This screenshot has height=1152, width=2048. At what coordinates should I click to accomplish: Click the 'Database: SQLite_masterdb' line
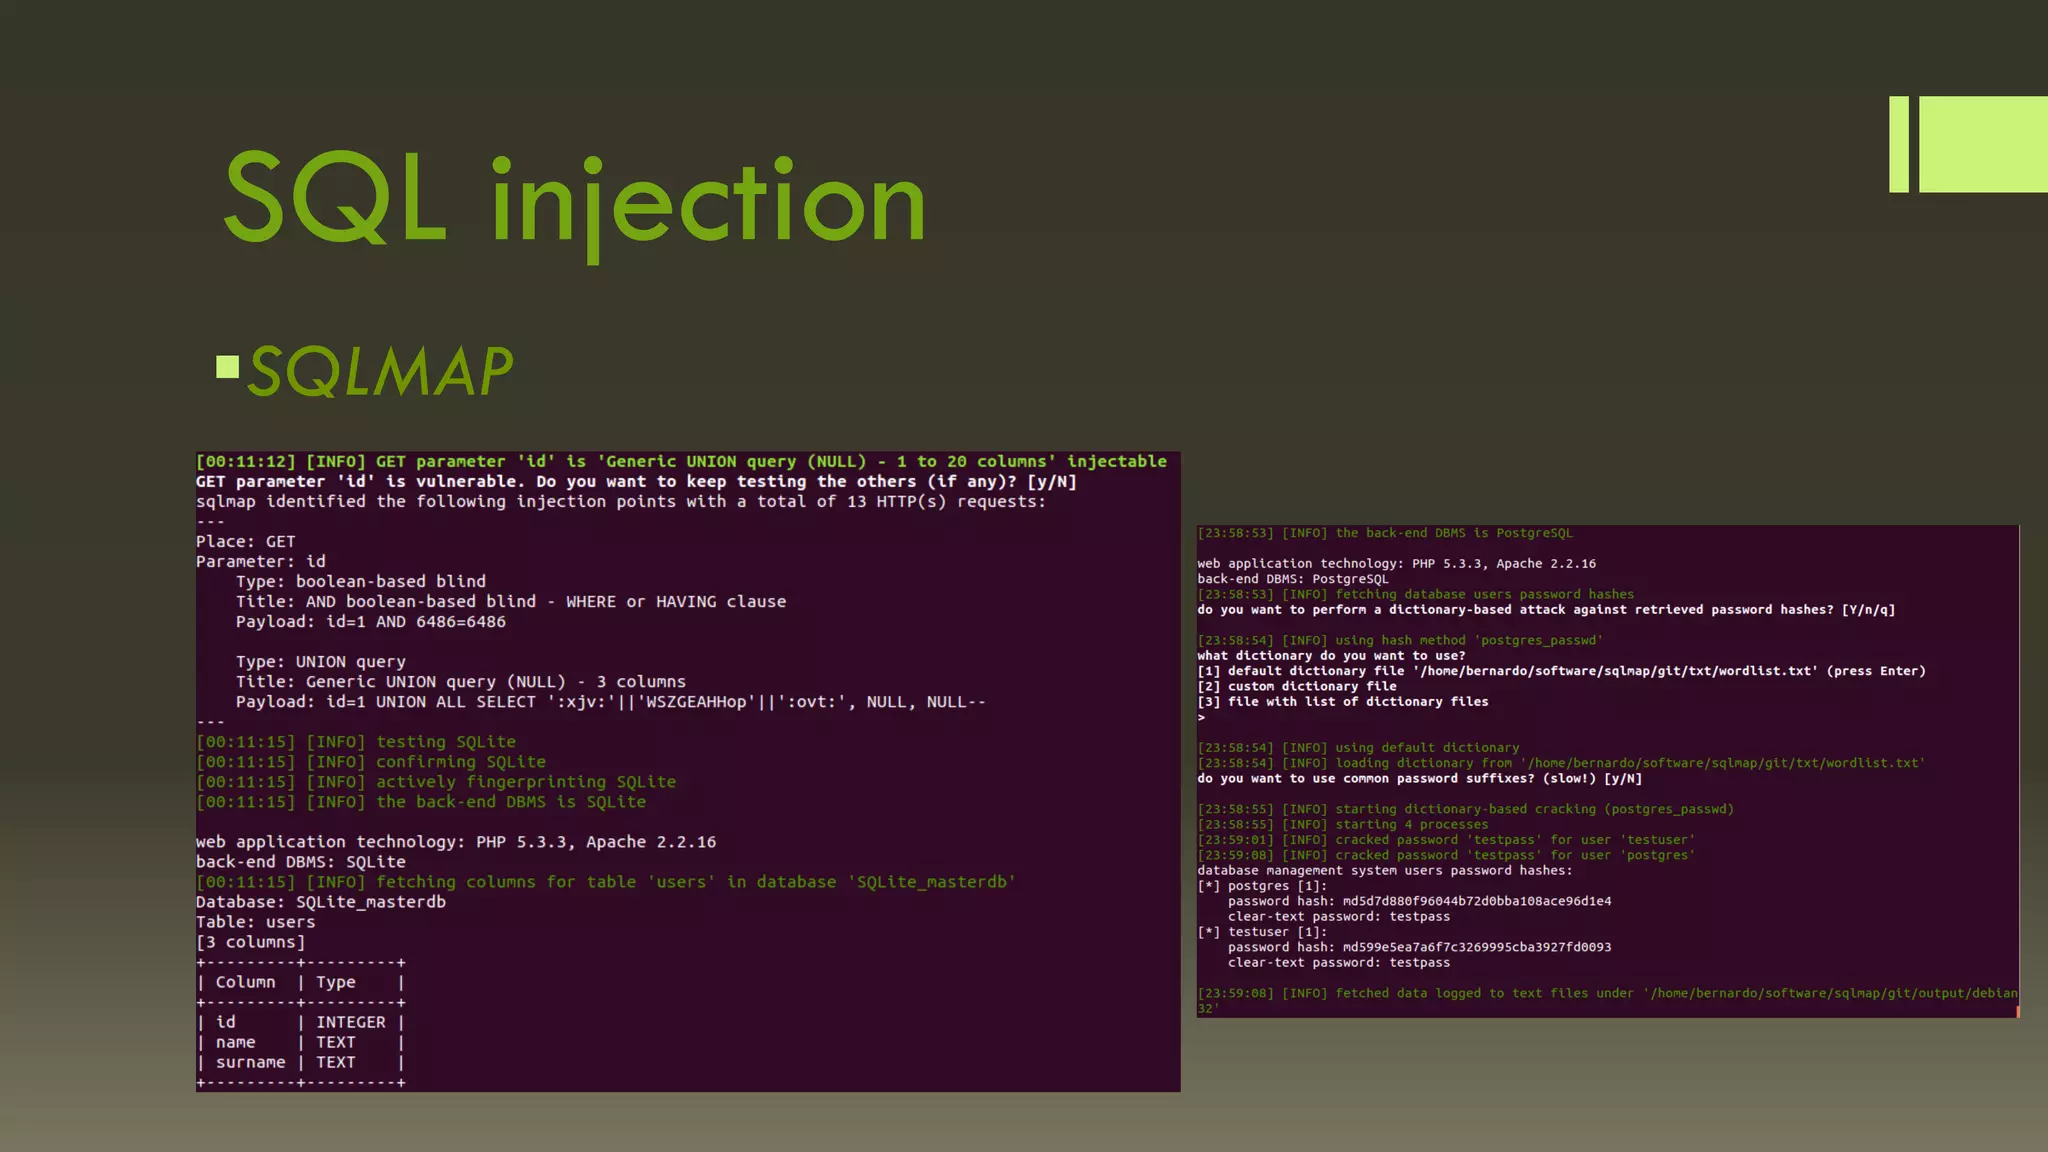click(x=320, y=902)
